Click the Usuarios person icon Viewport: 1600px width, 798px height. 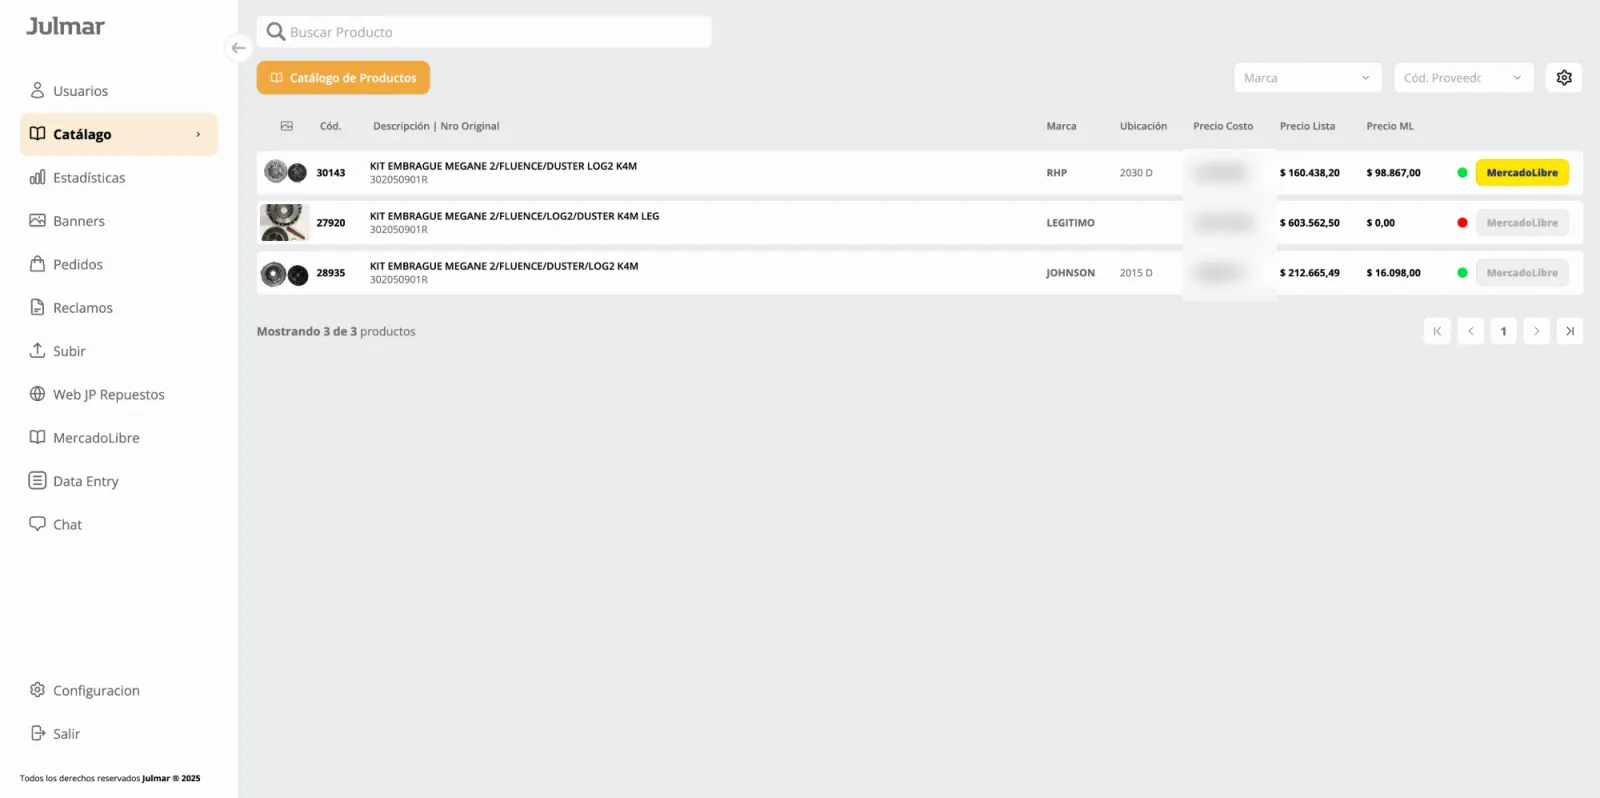[x=37, y=90]
